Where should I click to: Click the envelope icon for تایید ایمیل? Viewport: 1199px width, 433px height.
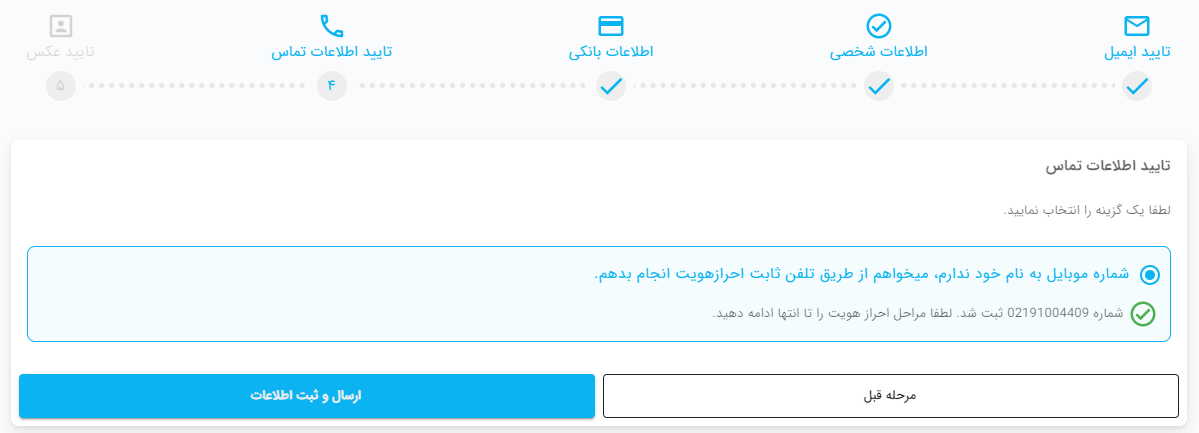1137,26
